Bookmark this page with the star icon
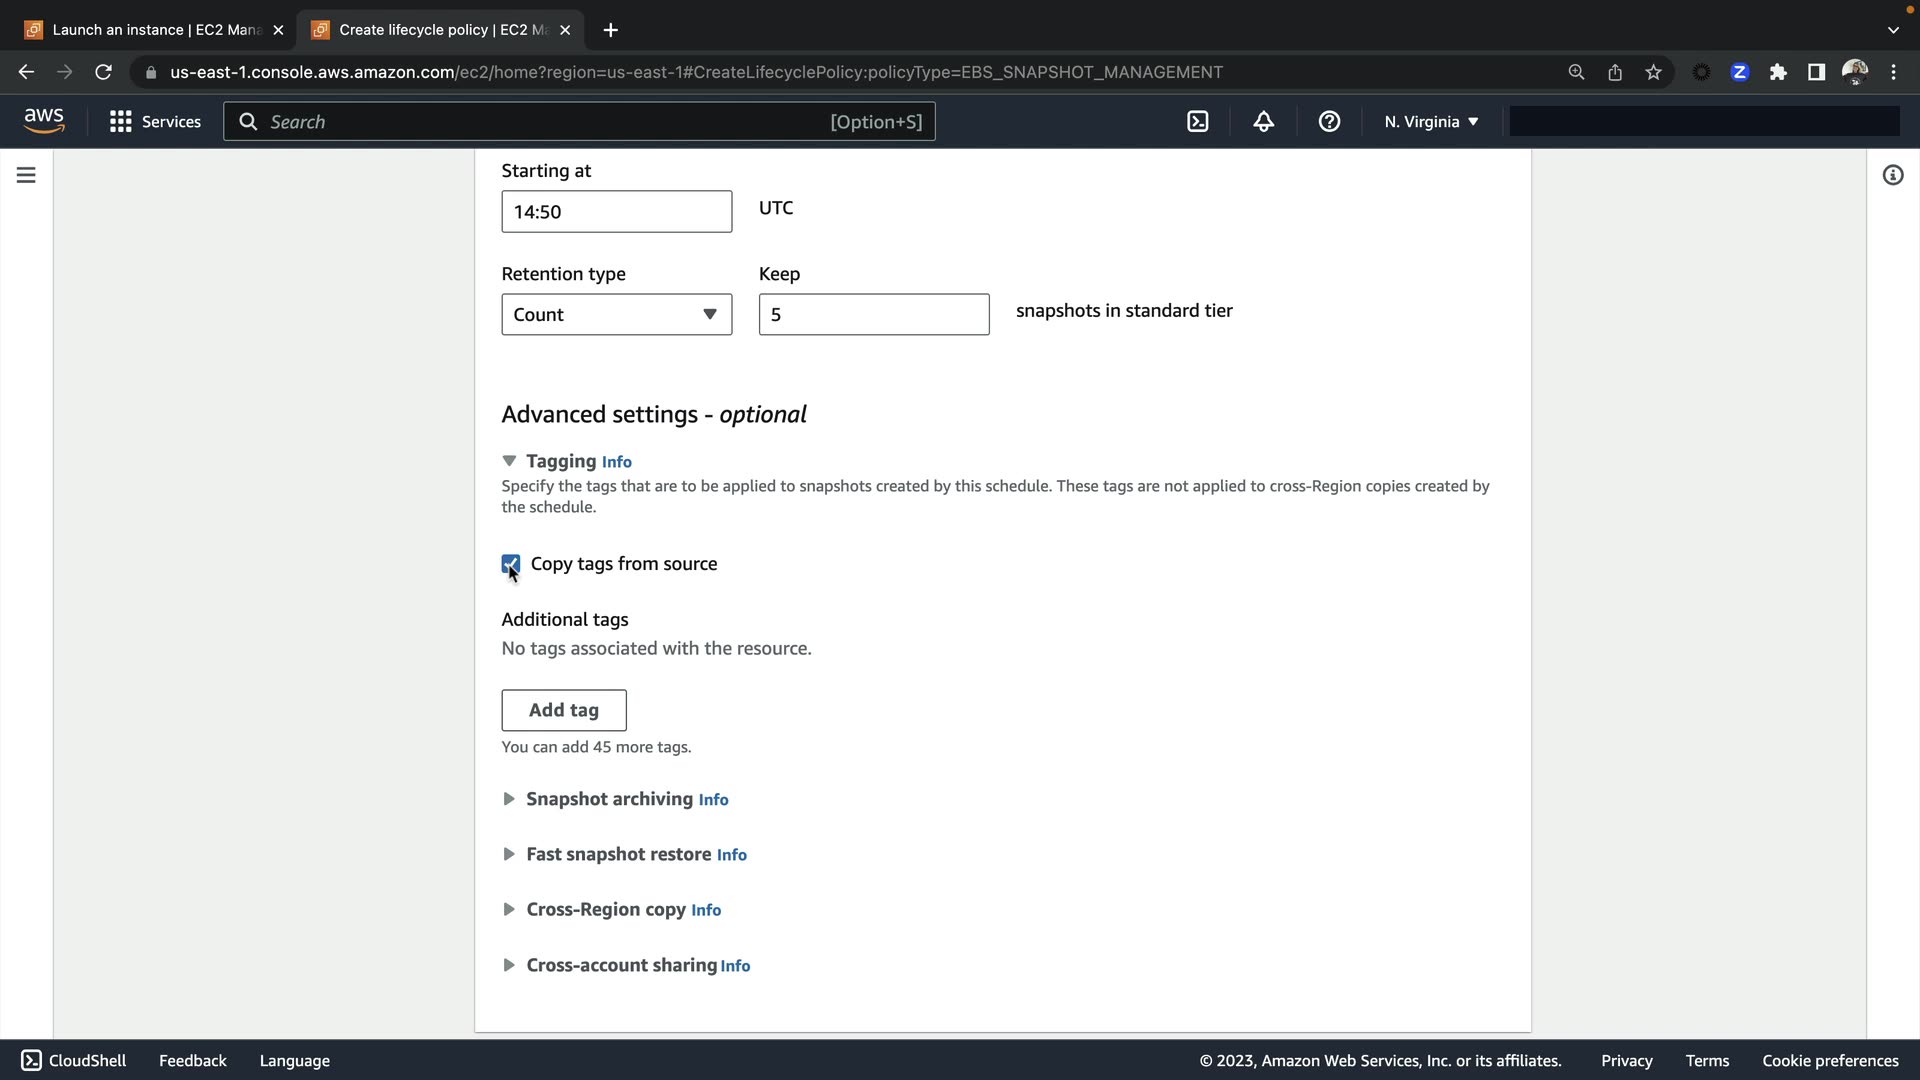Screen dimensions: 1920x1080 (1653, 72)
